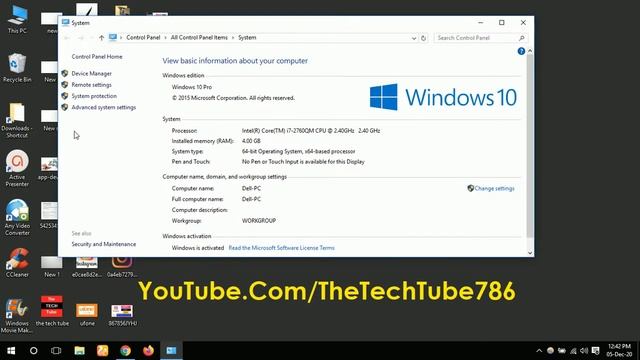Click the Windows Start button
Viewport: 640px width, 360px height.
point(11,351)
